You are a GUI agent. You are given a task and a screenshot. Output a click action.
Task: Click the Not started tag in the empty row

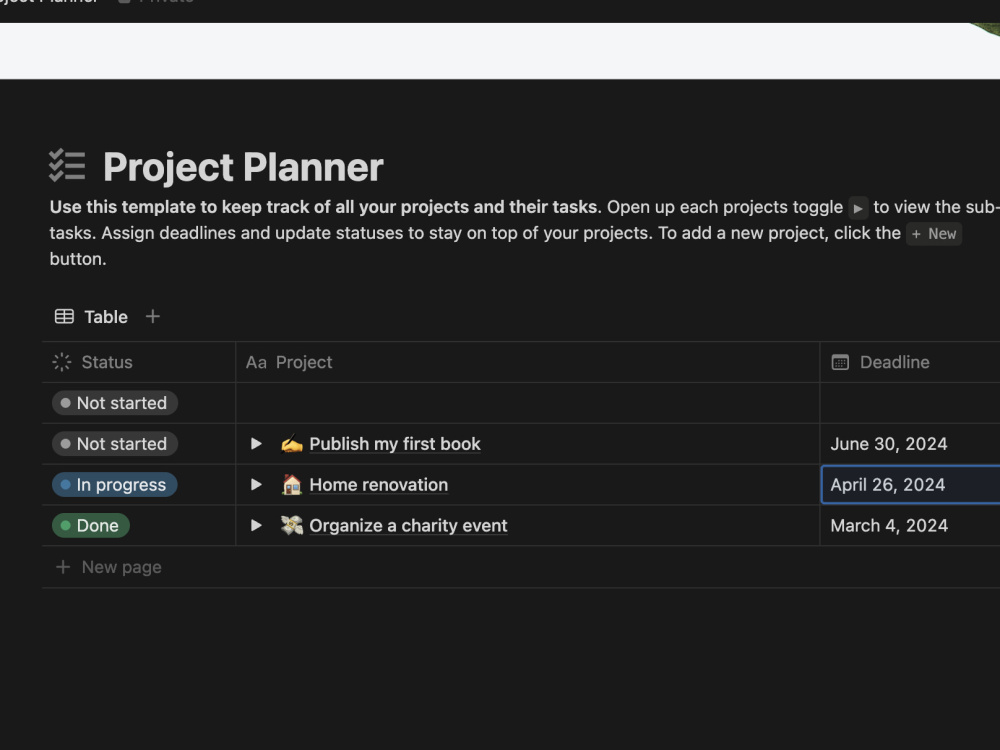[x=115, y=403]
